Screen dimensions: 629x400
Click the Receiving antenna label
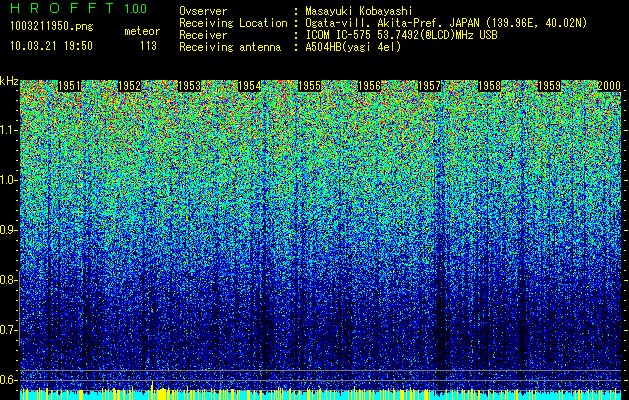click(230, 47)
